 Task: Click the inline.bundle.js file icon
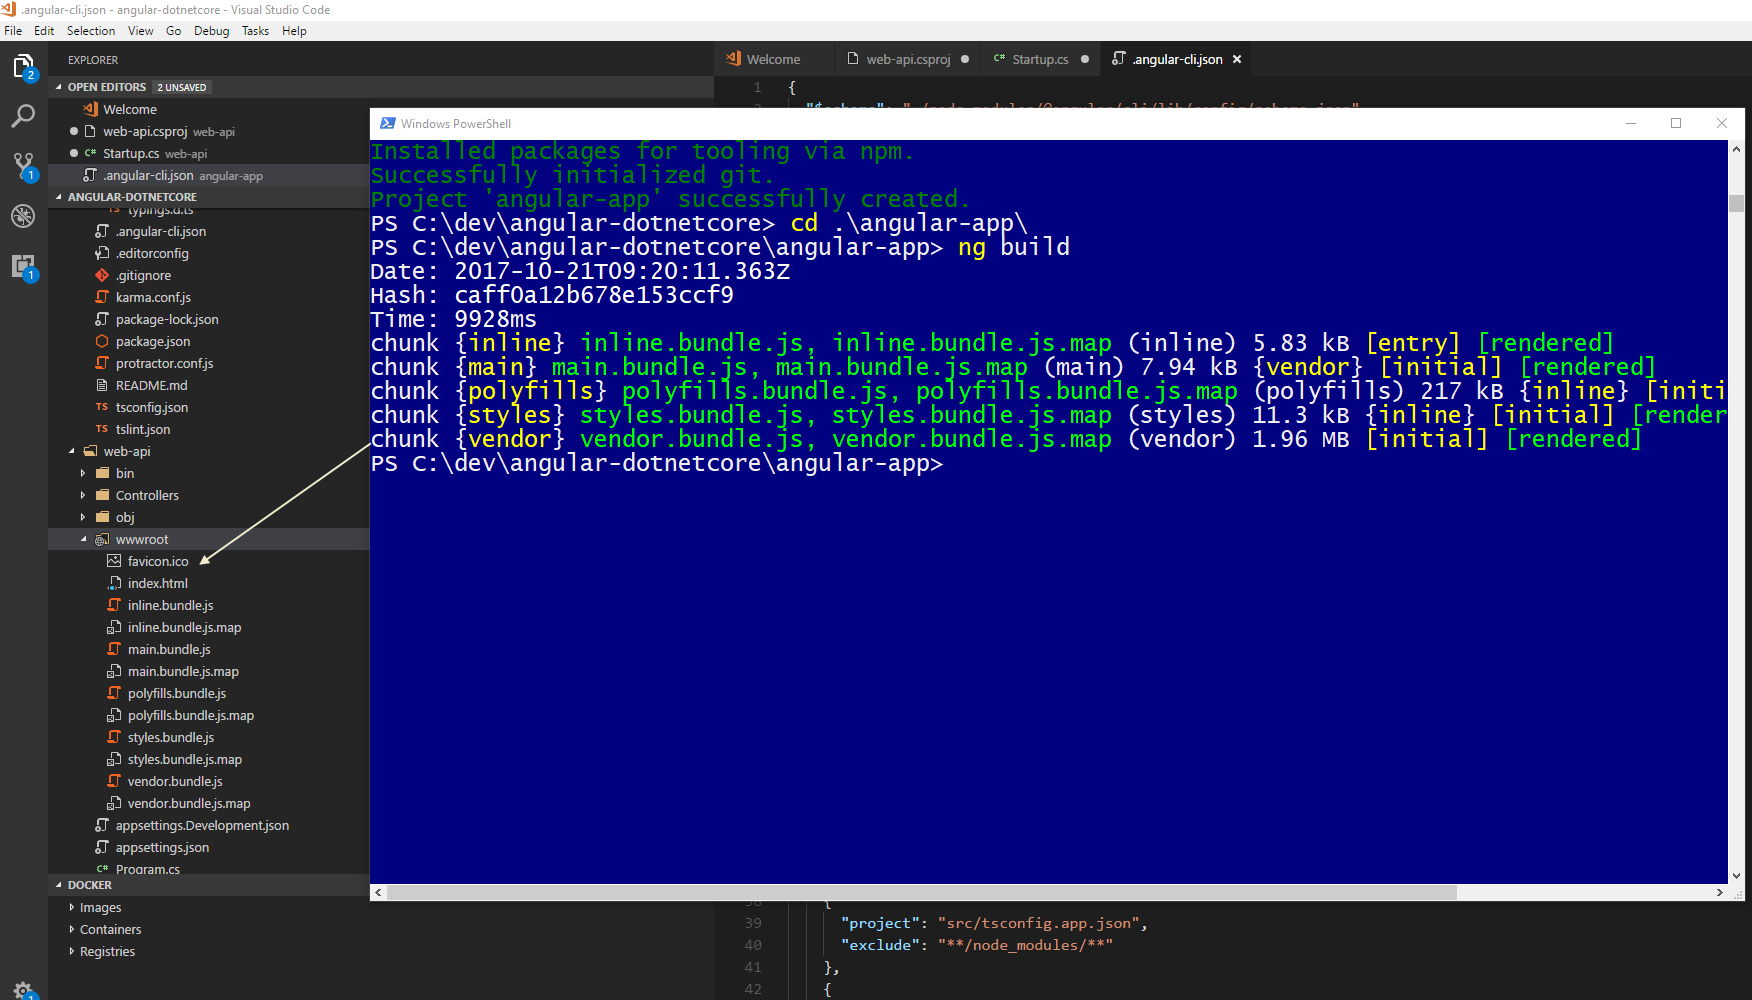[x=114, y=605]
